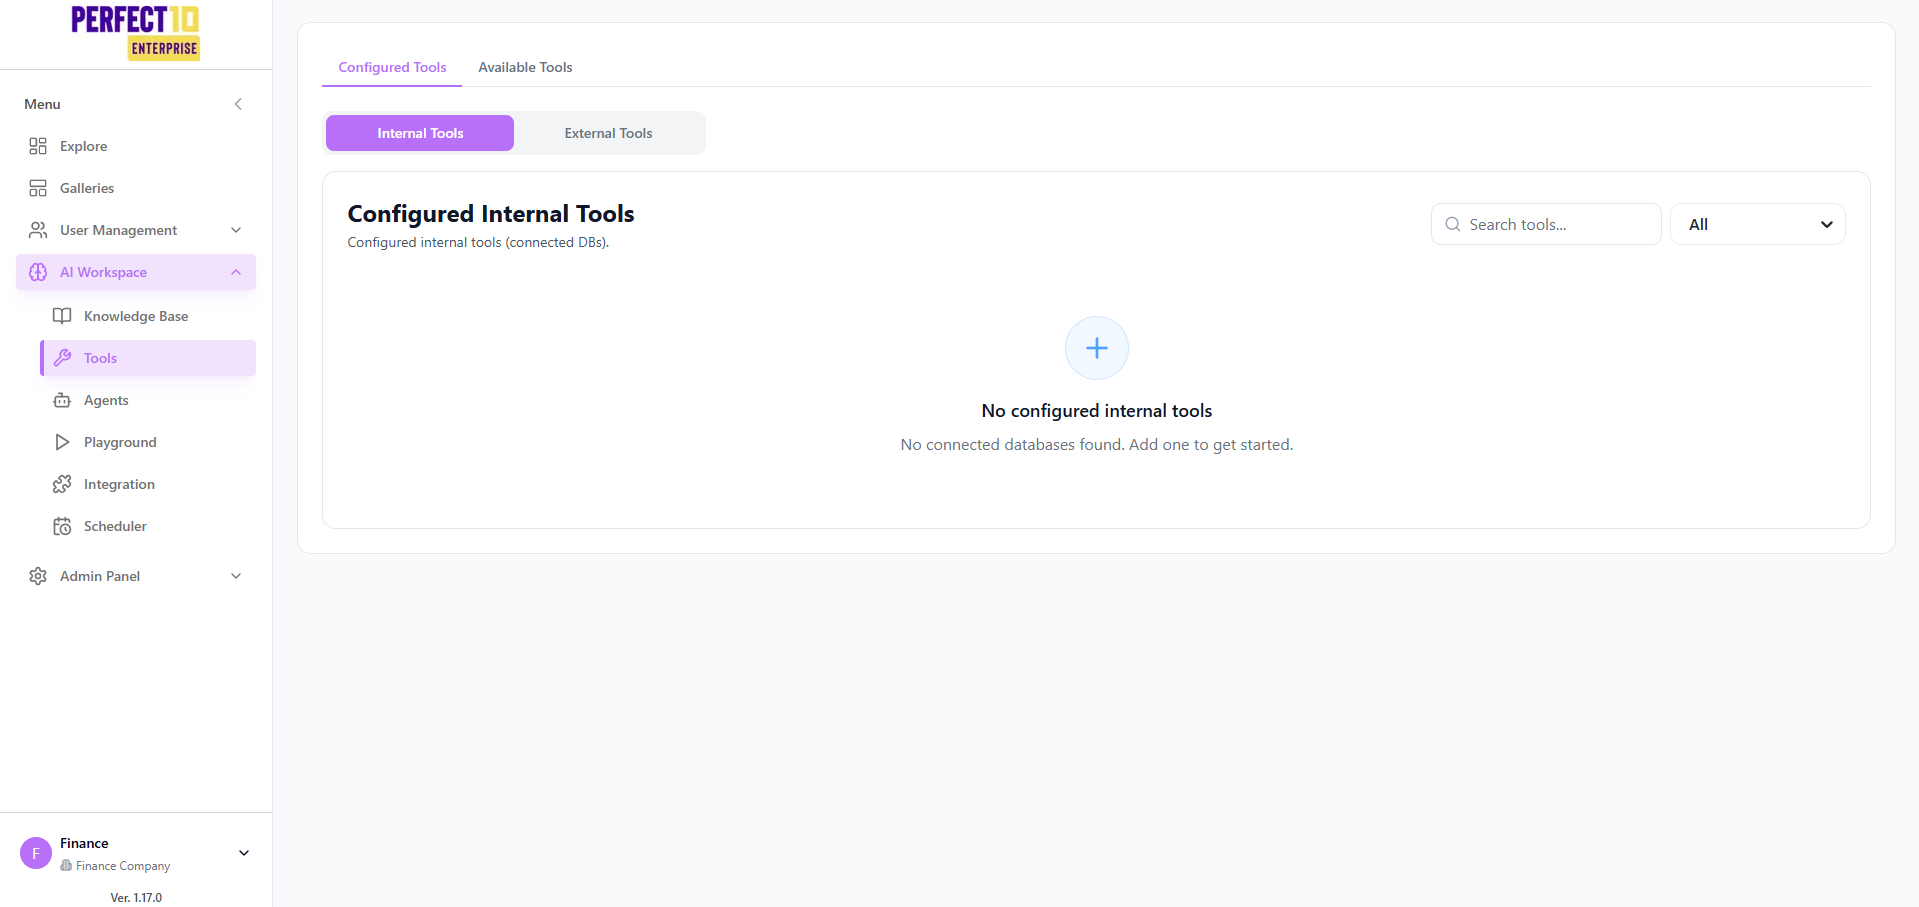Switch to the Available Tools tab

click(x=525, y=67)
